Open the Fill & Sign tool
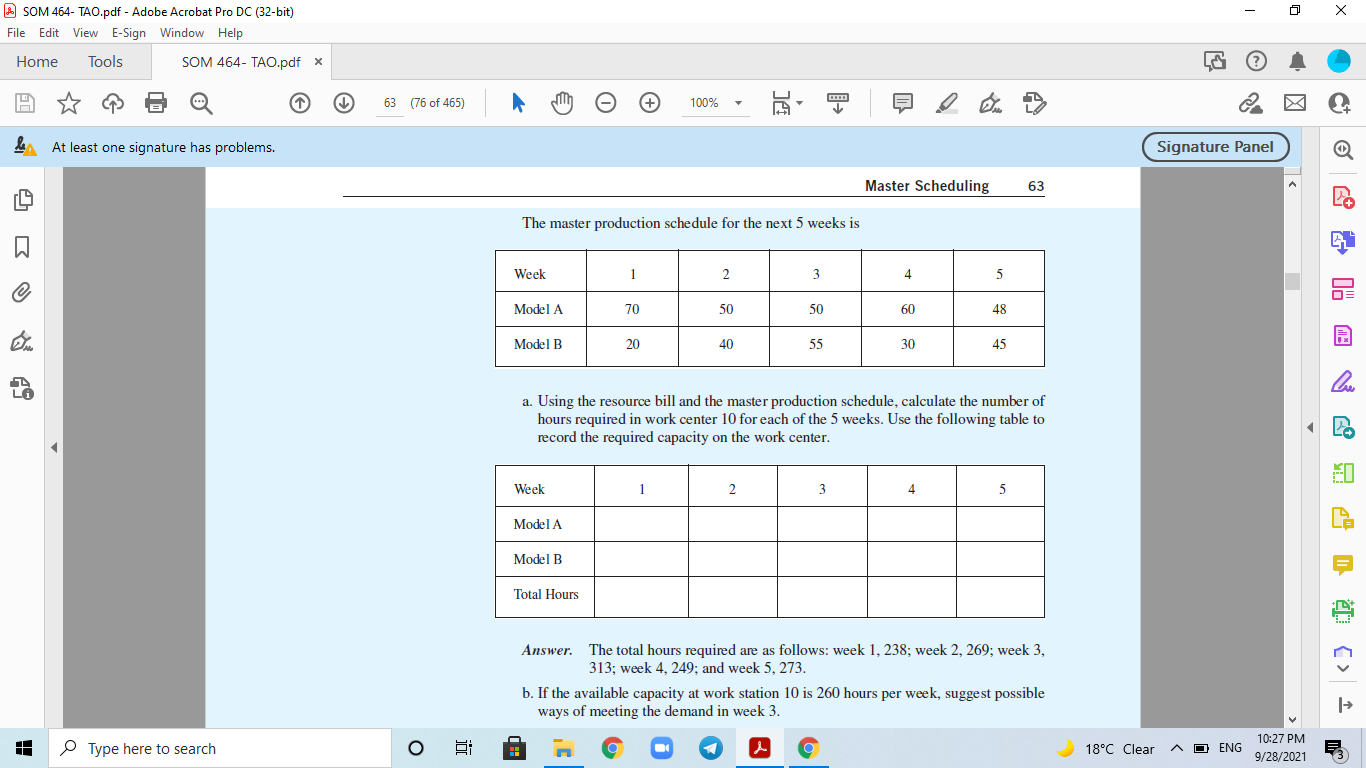Viewport: 1366px width, 768px height. tap(1342, 380)
